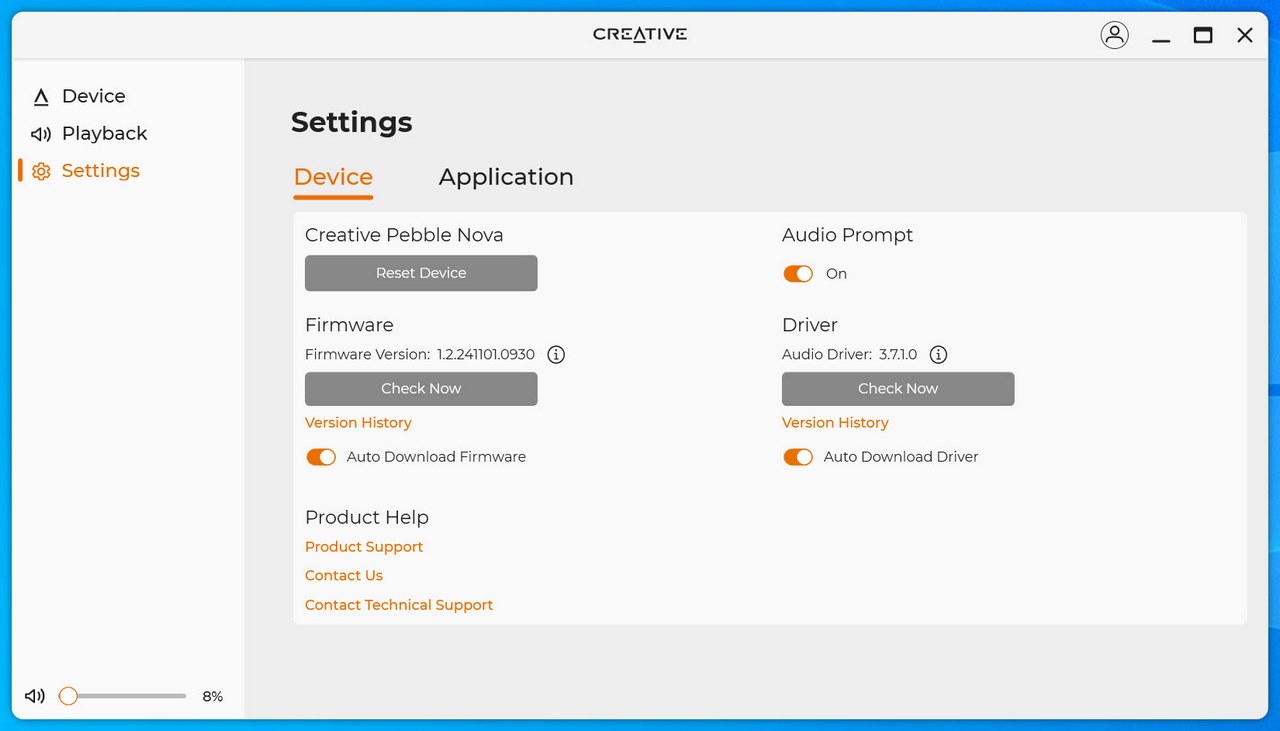The width and height of the screenshot is (1280, 731).
Task: Open the Product Support link
Action: [x=364, y=547]
